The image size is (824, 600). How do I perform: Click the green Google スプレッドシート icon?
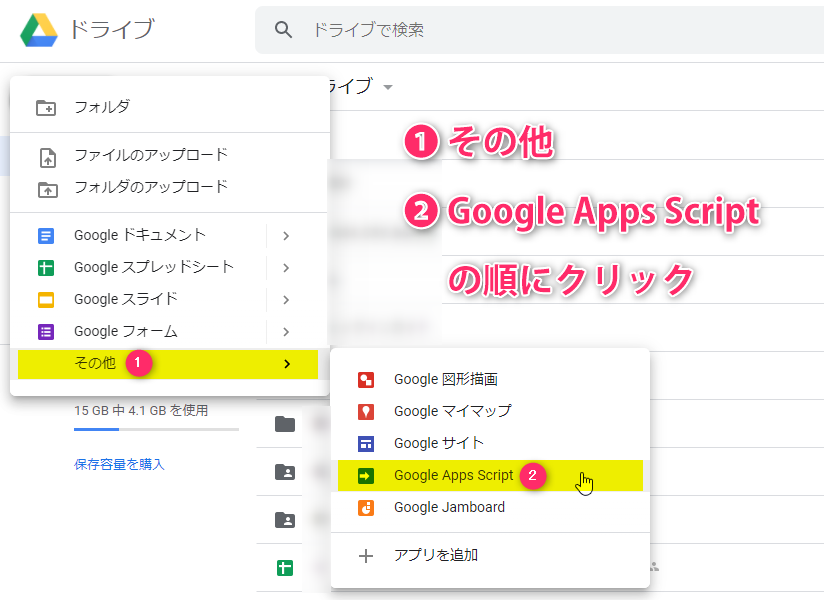46,268
